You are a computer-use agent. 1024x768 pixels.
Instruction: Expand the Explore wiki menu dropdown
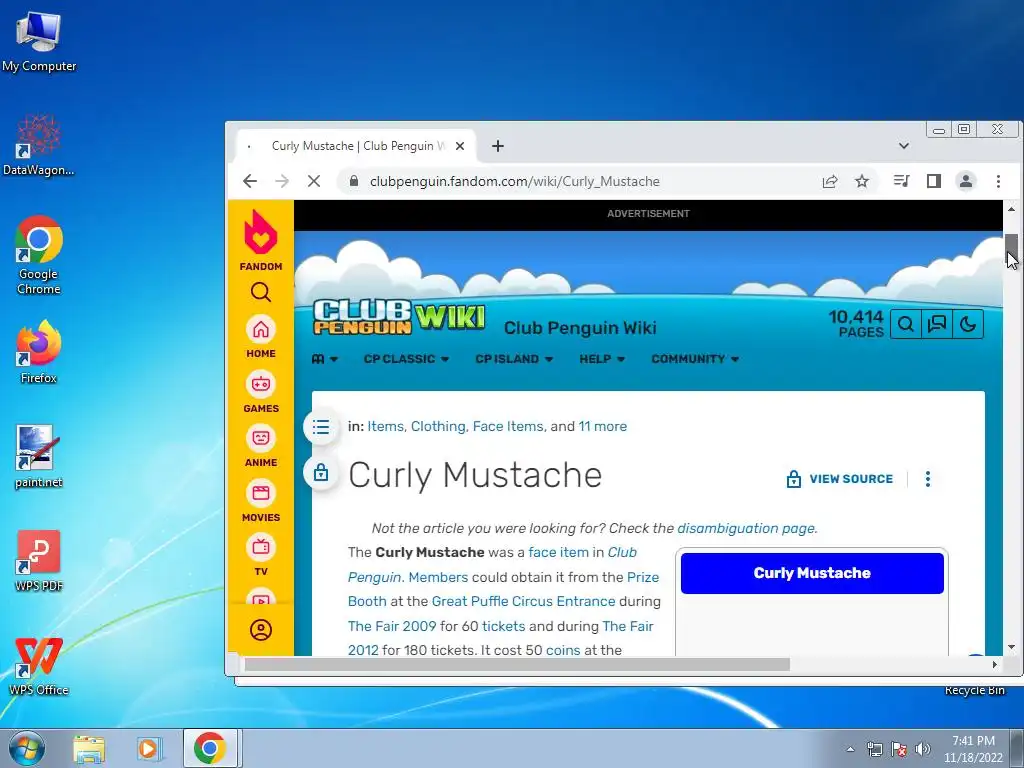point(325,359)
